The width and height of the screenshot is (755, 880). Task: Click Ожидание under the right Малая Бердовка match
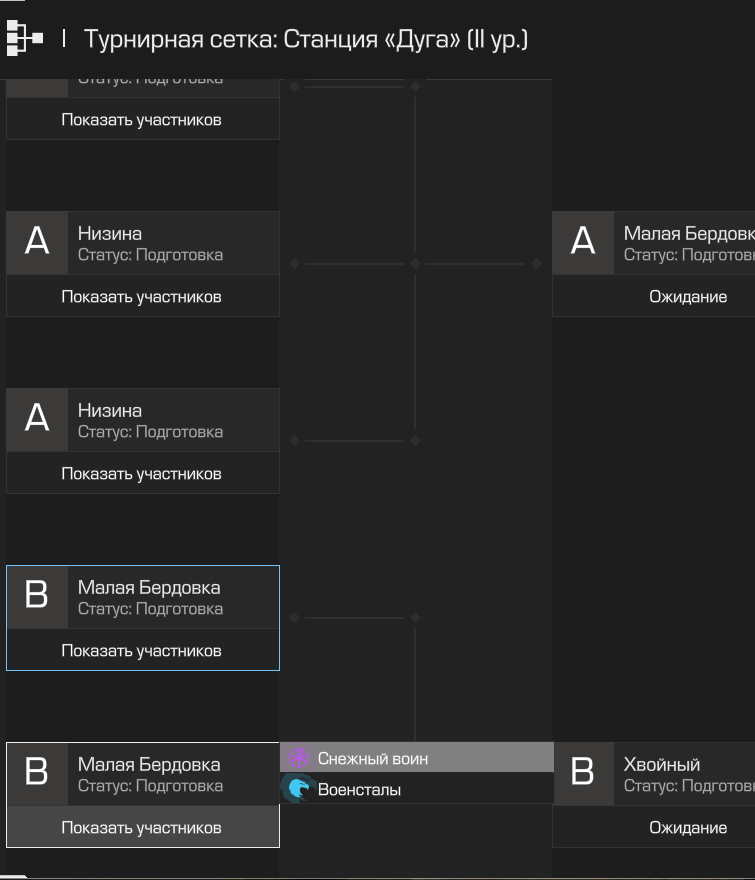click(x=688, y=296)
